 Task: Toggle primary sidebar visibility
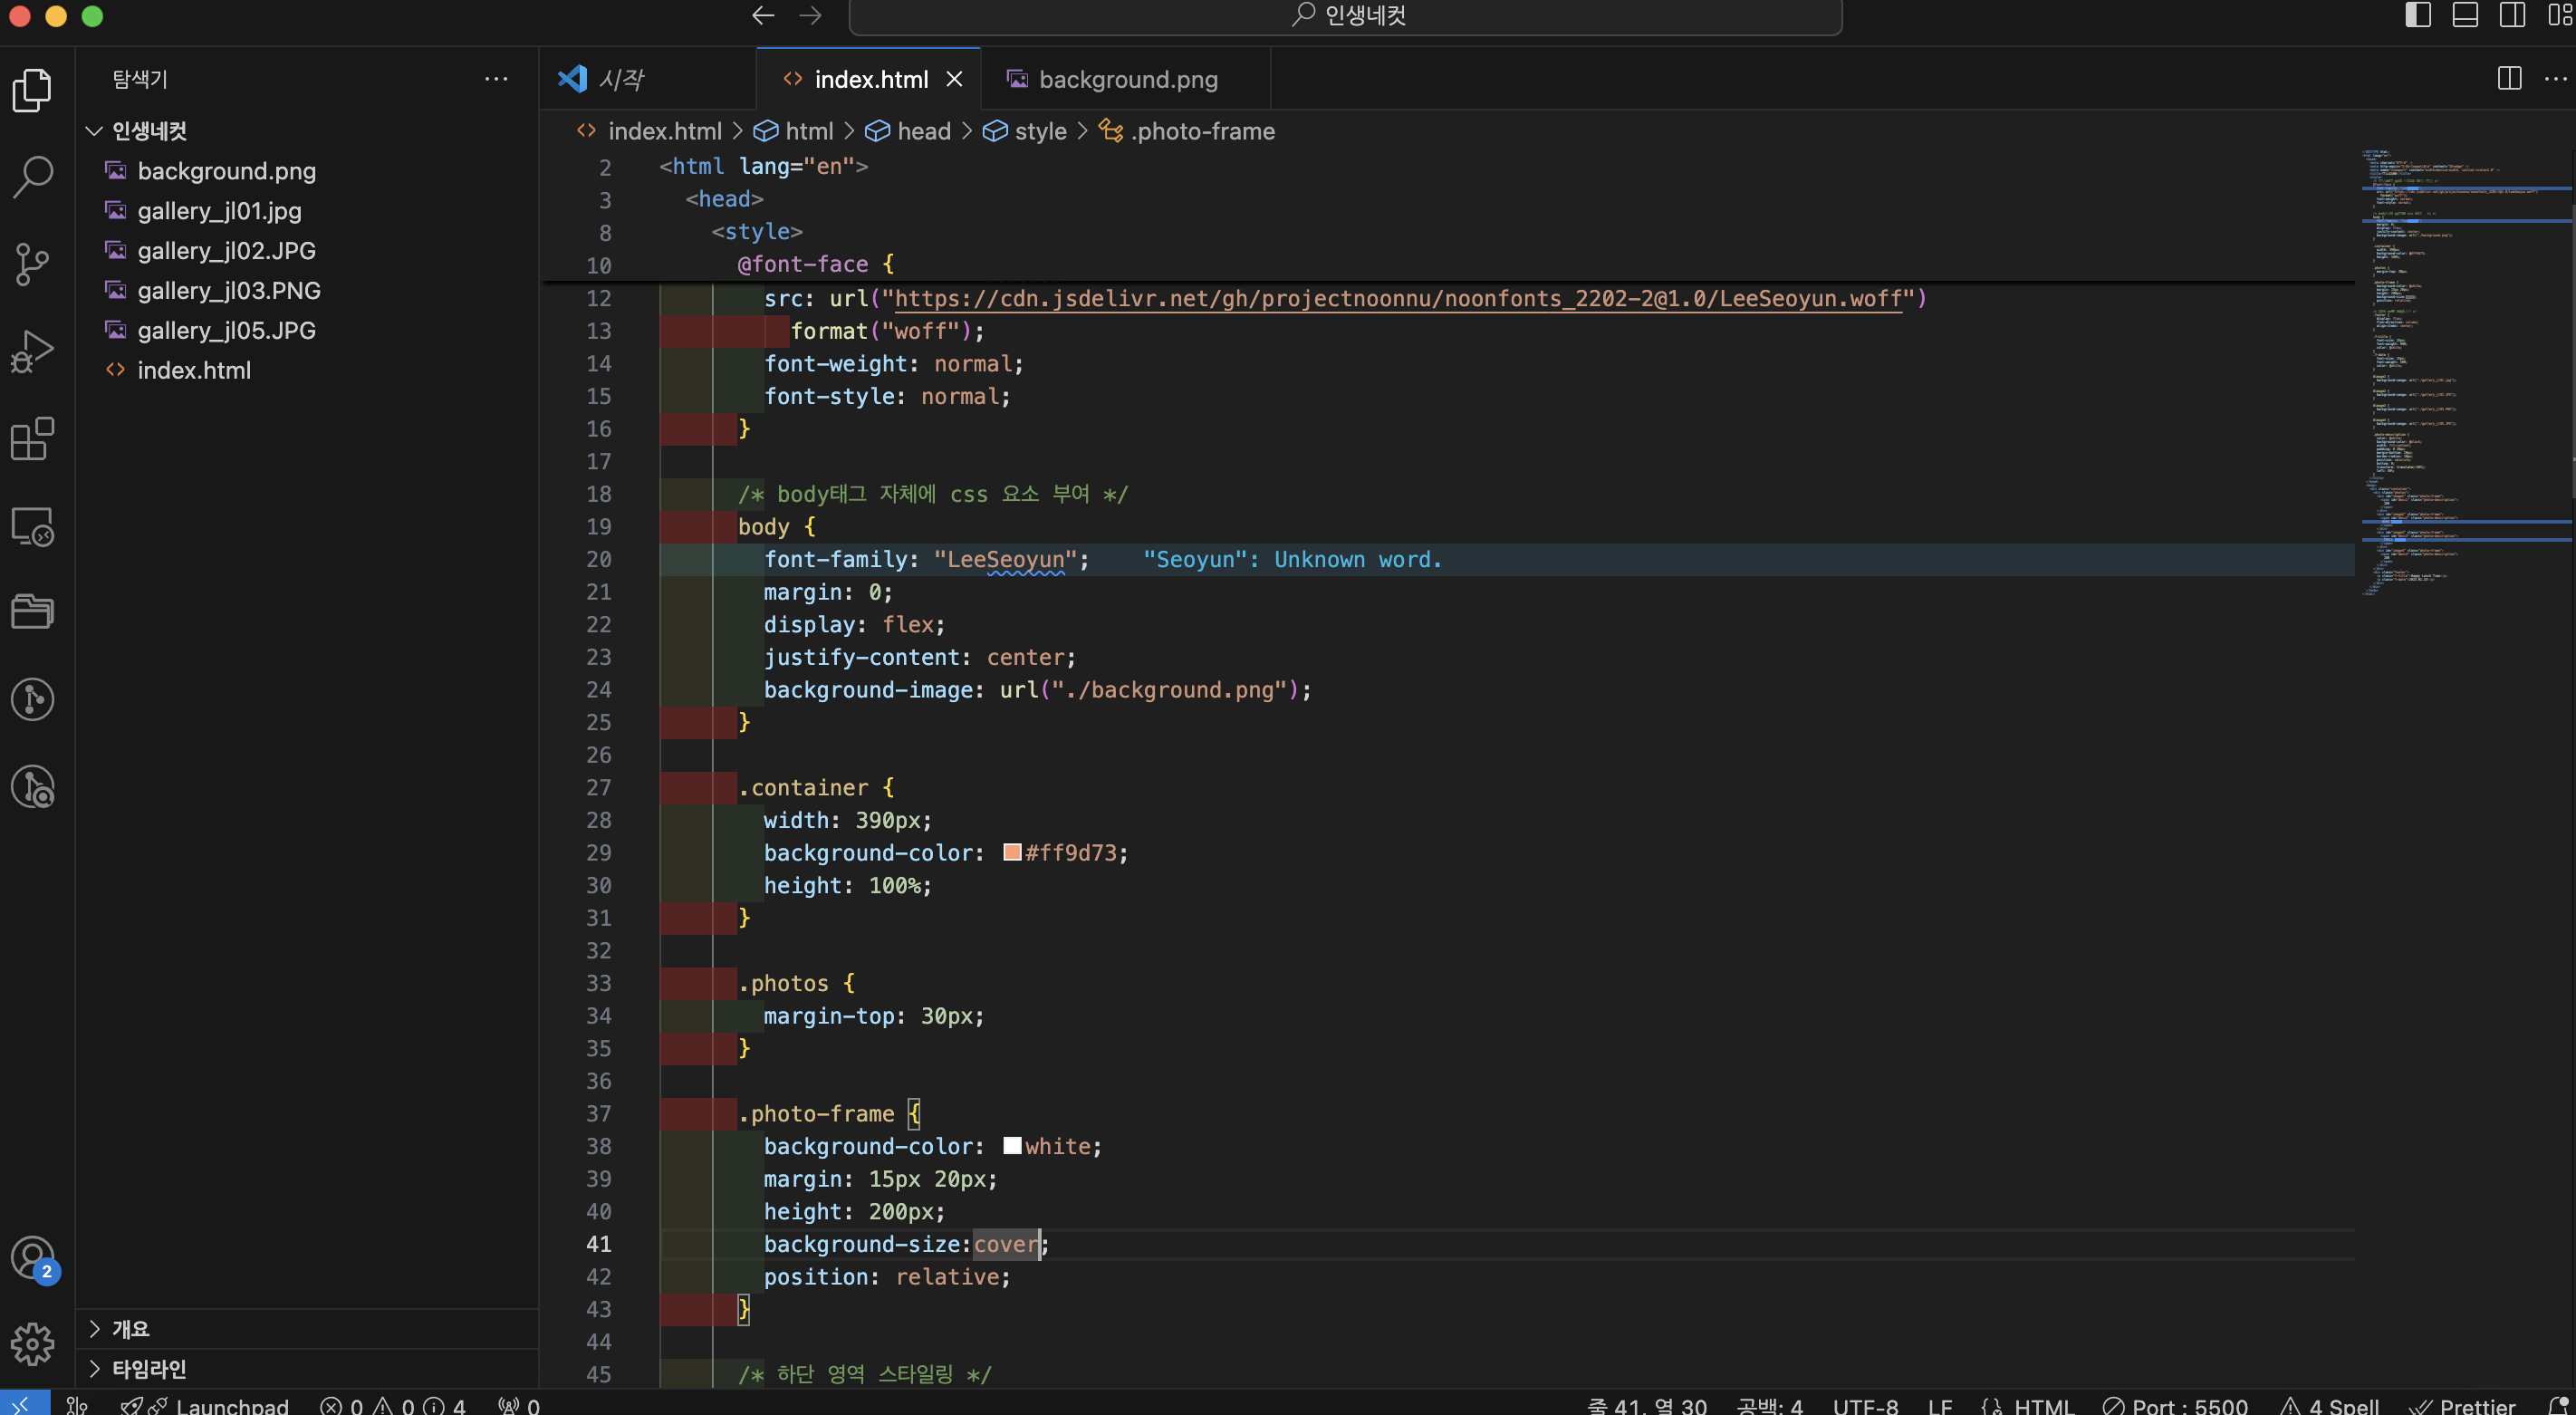pos(2417,15)
